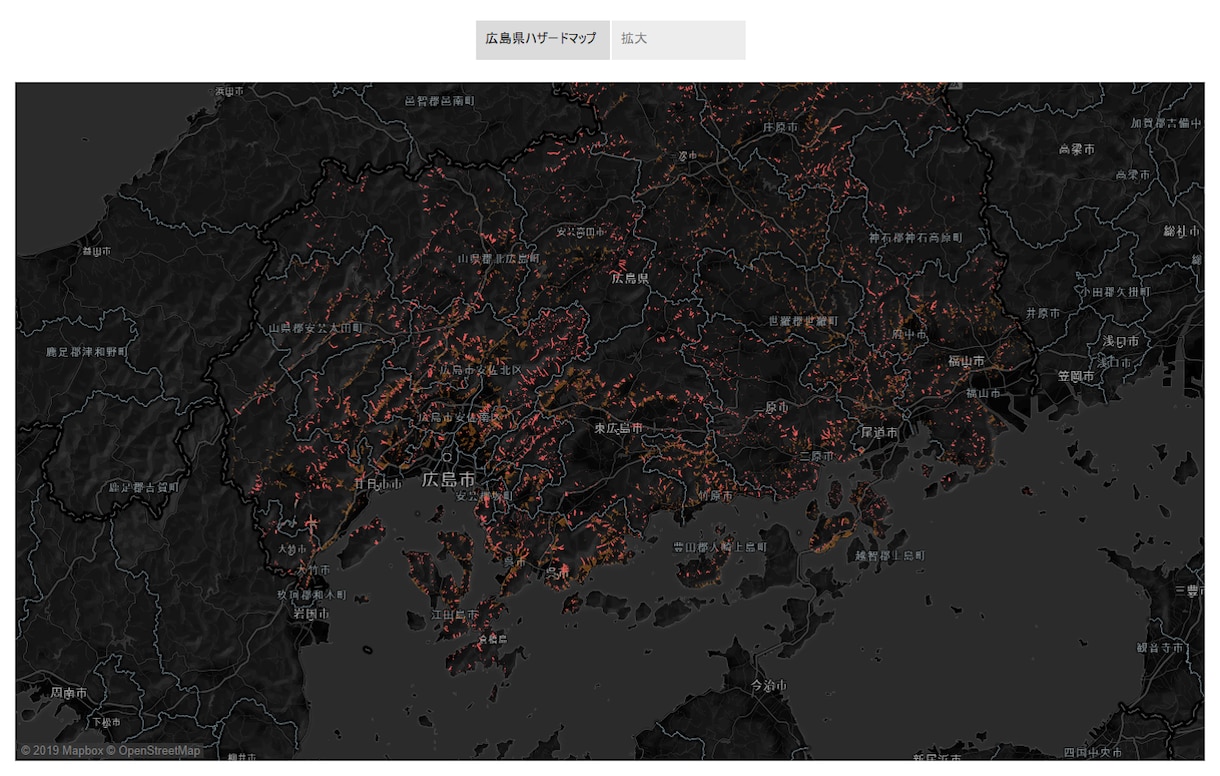Select the 廿日市市 label
1220x776 pixels.
pos(377,483)
